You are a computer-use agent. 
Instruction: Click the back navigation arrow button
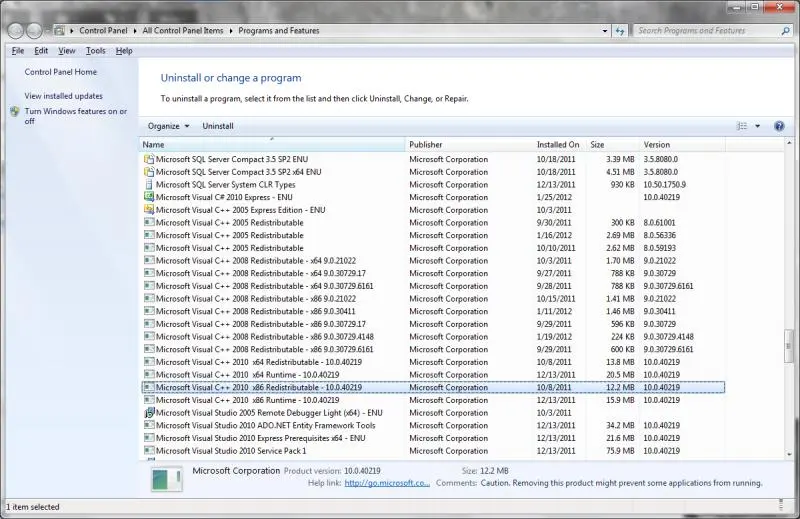(16, 31)
